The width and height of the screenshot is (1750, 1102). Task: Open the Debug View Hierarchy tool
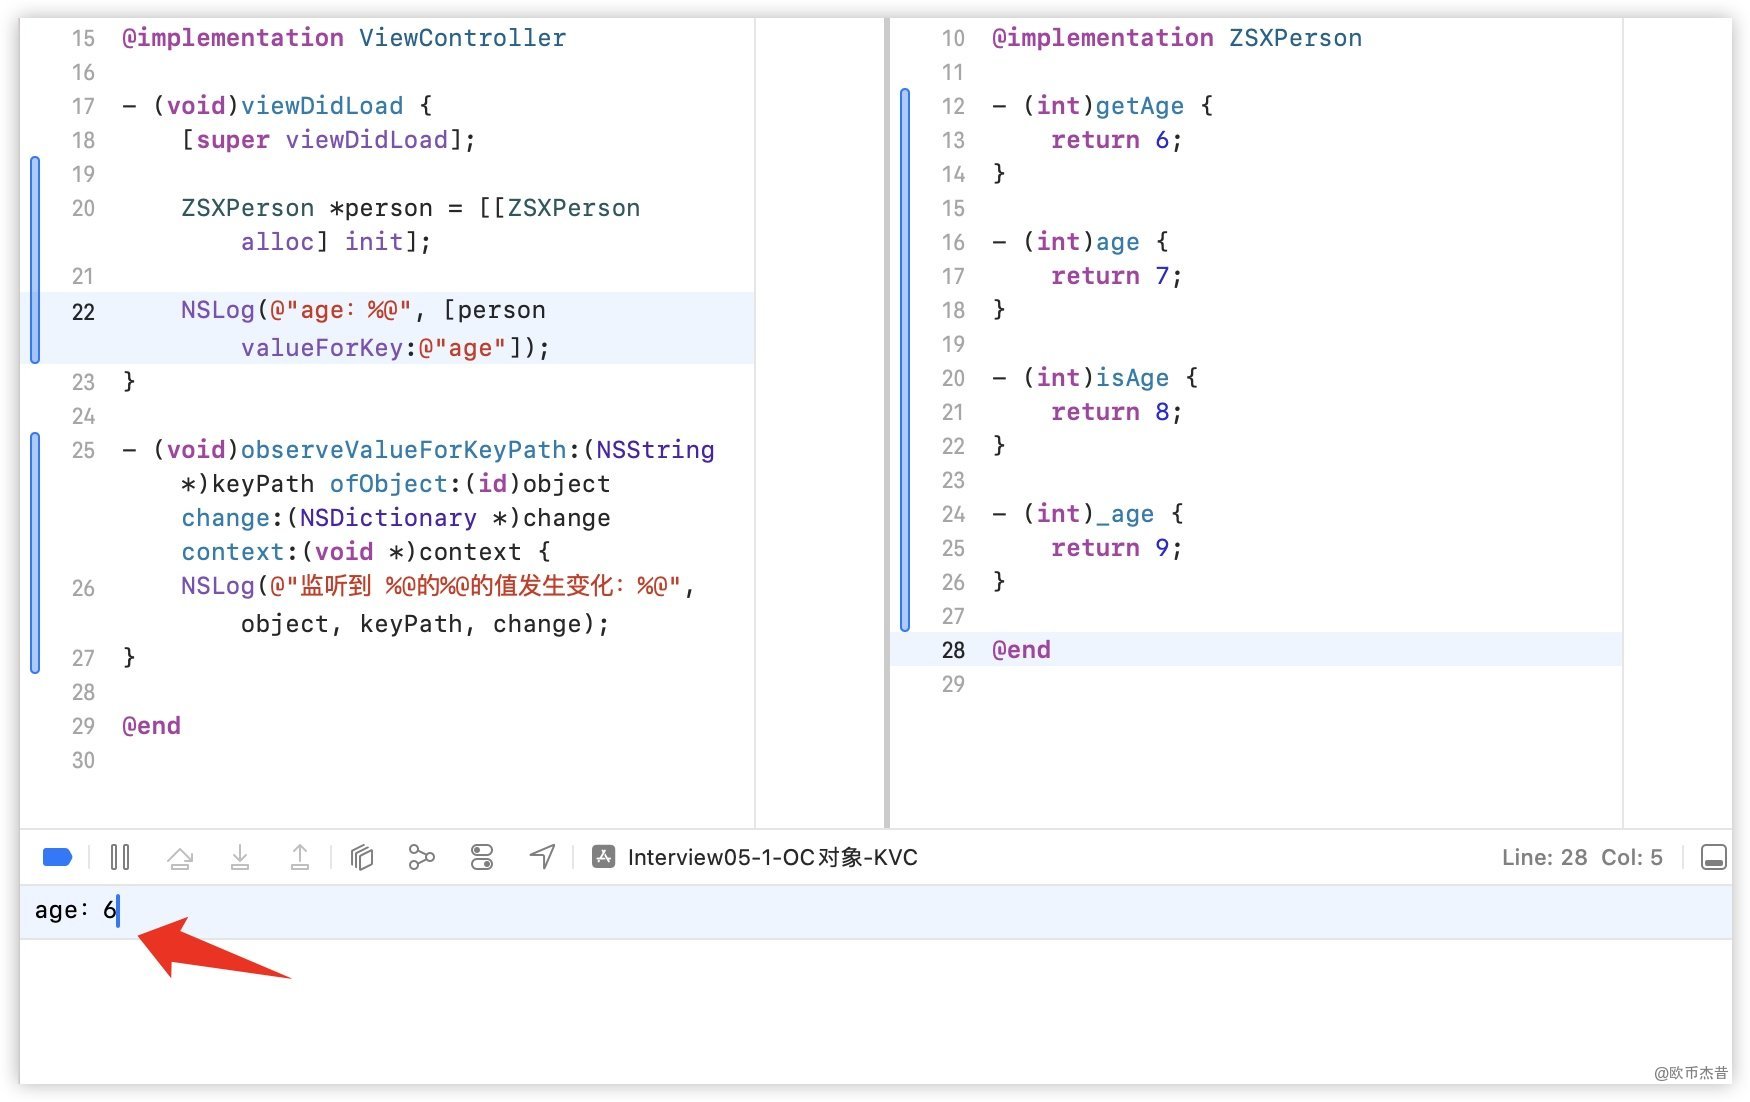(x=362, y=857)
